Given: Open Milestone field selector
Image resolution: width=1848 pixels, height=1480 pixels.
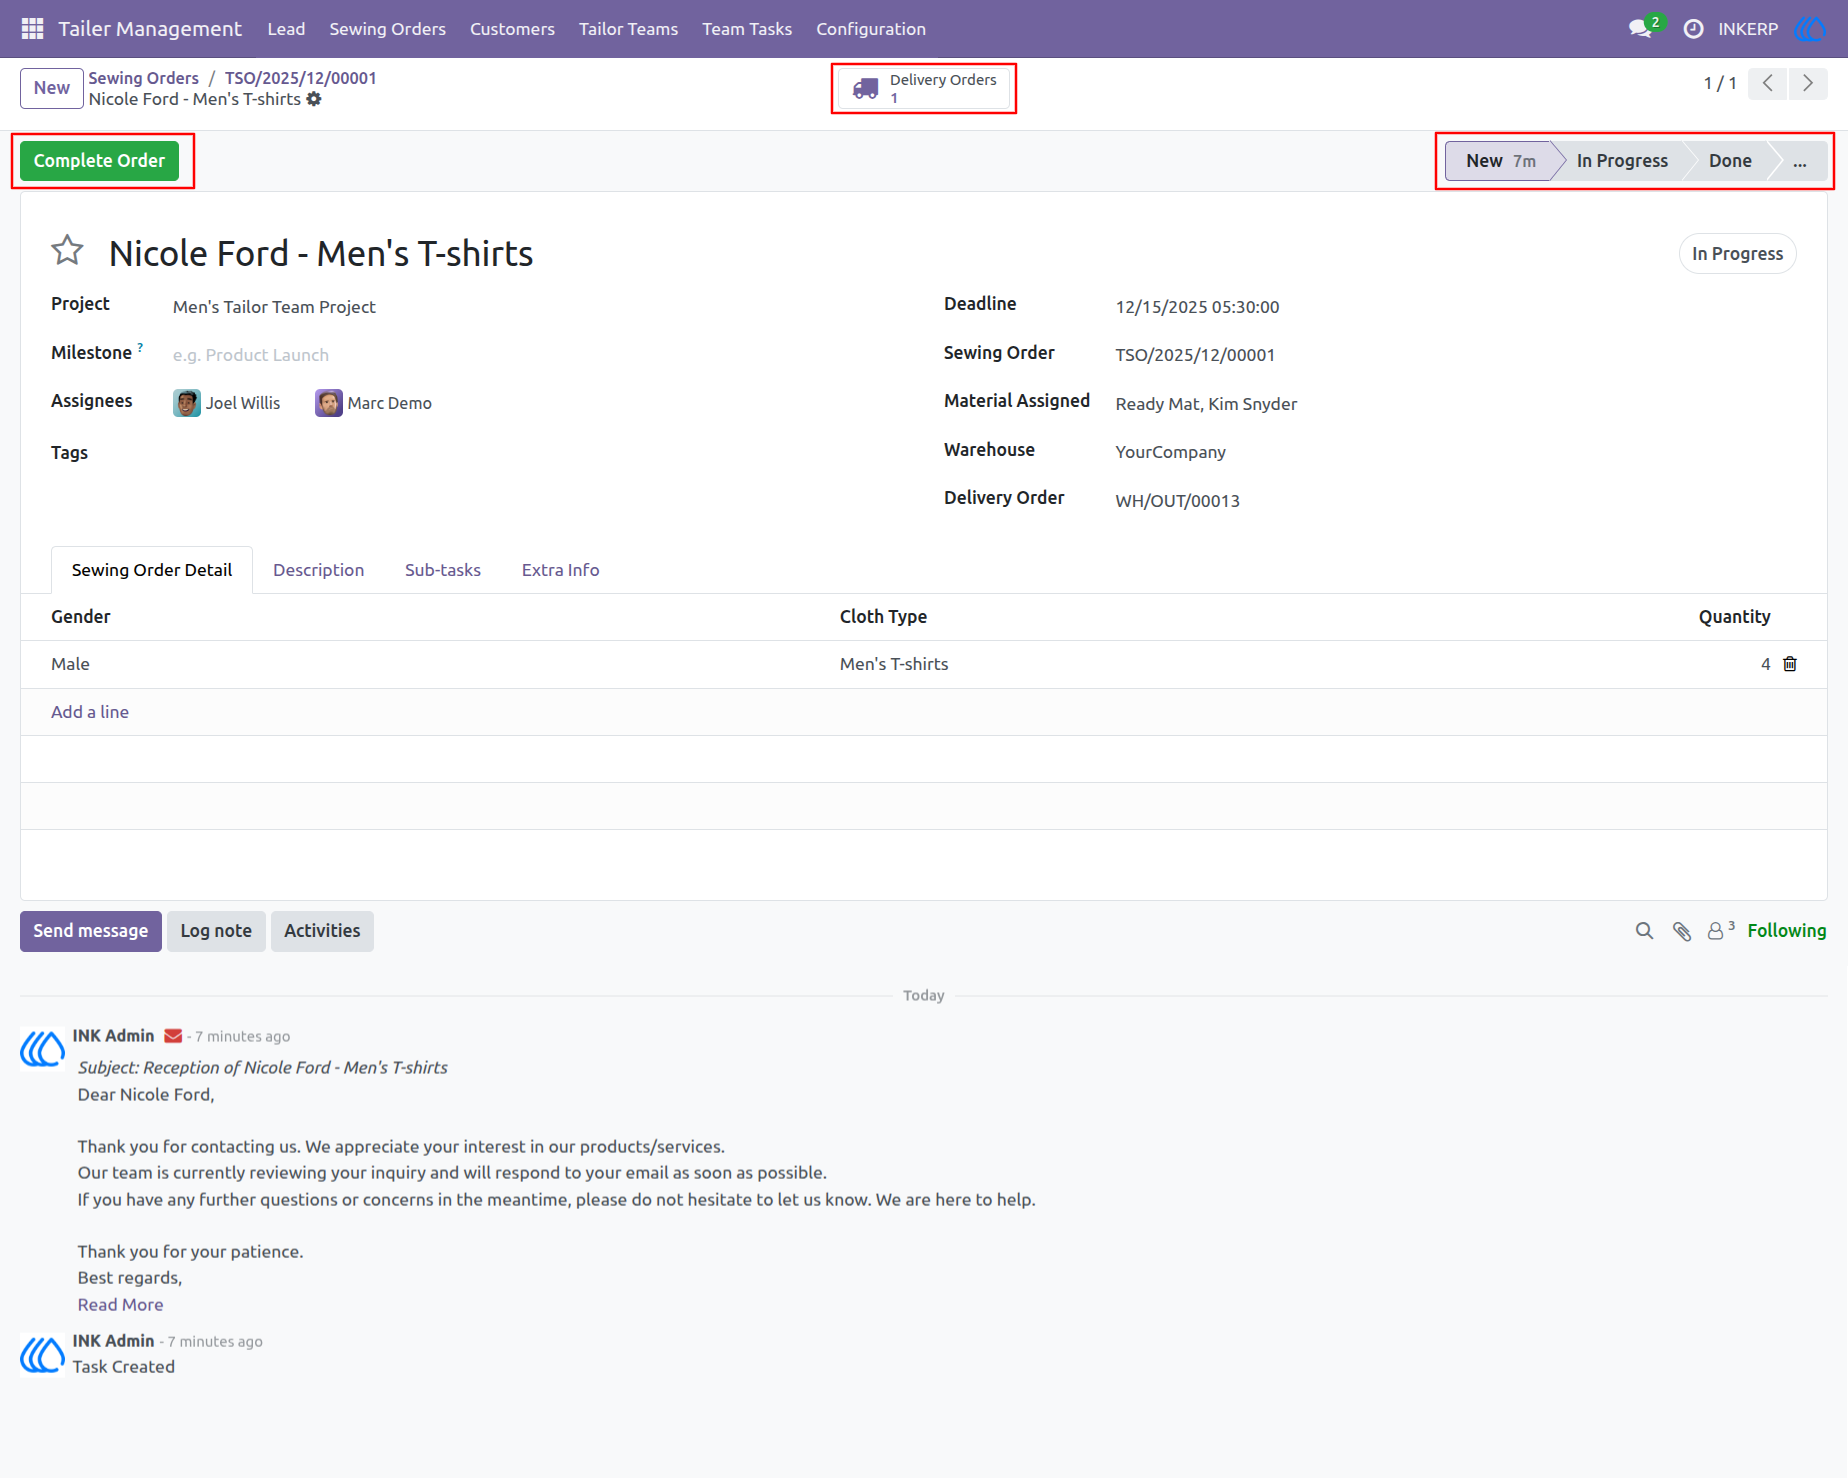Looking at the screenshot, I should pos(538,355).
